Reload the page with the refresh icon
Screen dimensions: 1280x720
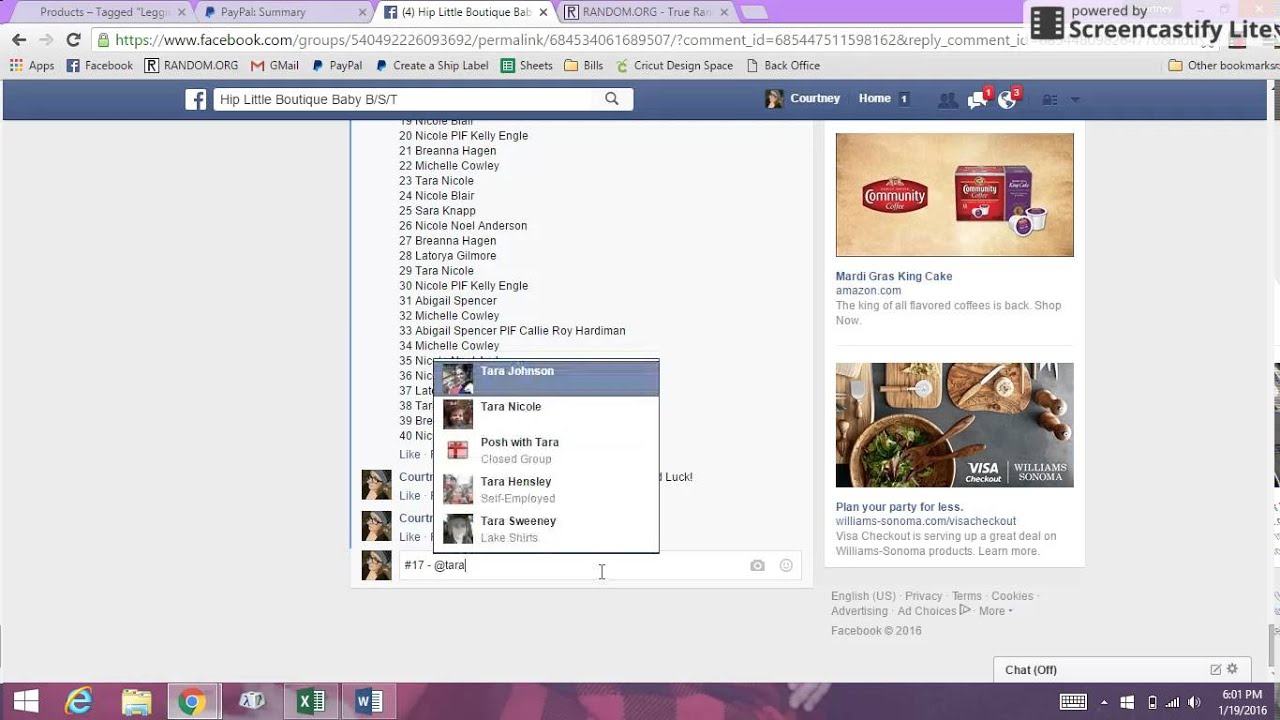(x=73, y=40)
